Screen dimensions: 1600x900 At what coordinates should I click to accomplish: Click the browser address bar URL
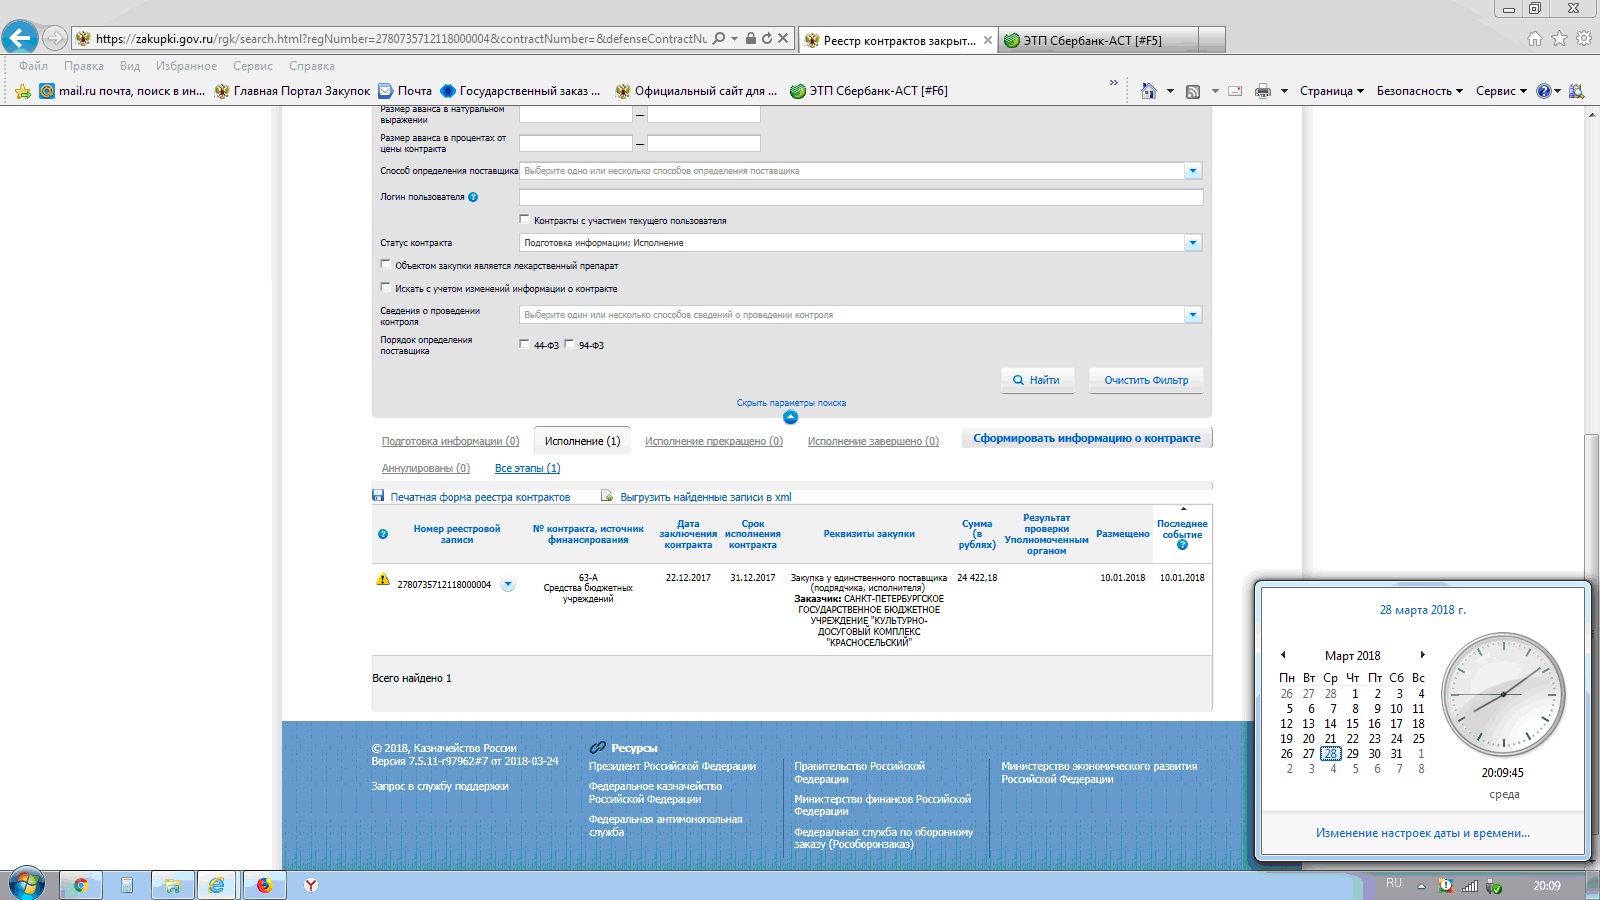point(400,39)
